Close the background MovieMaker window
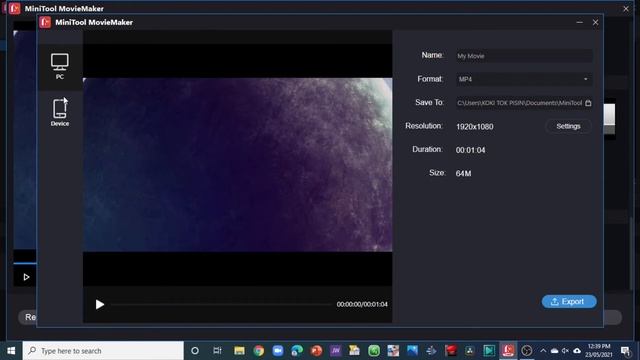Image resolution: width=640 pixels, height=360 pixels. tap(626, 9)
